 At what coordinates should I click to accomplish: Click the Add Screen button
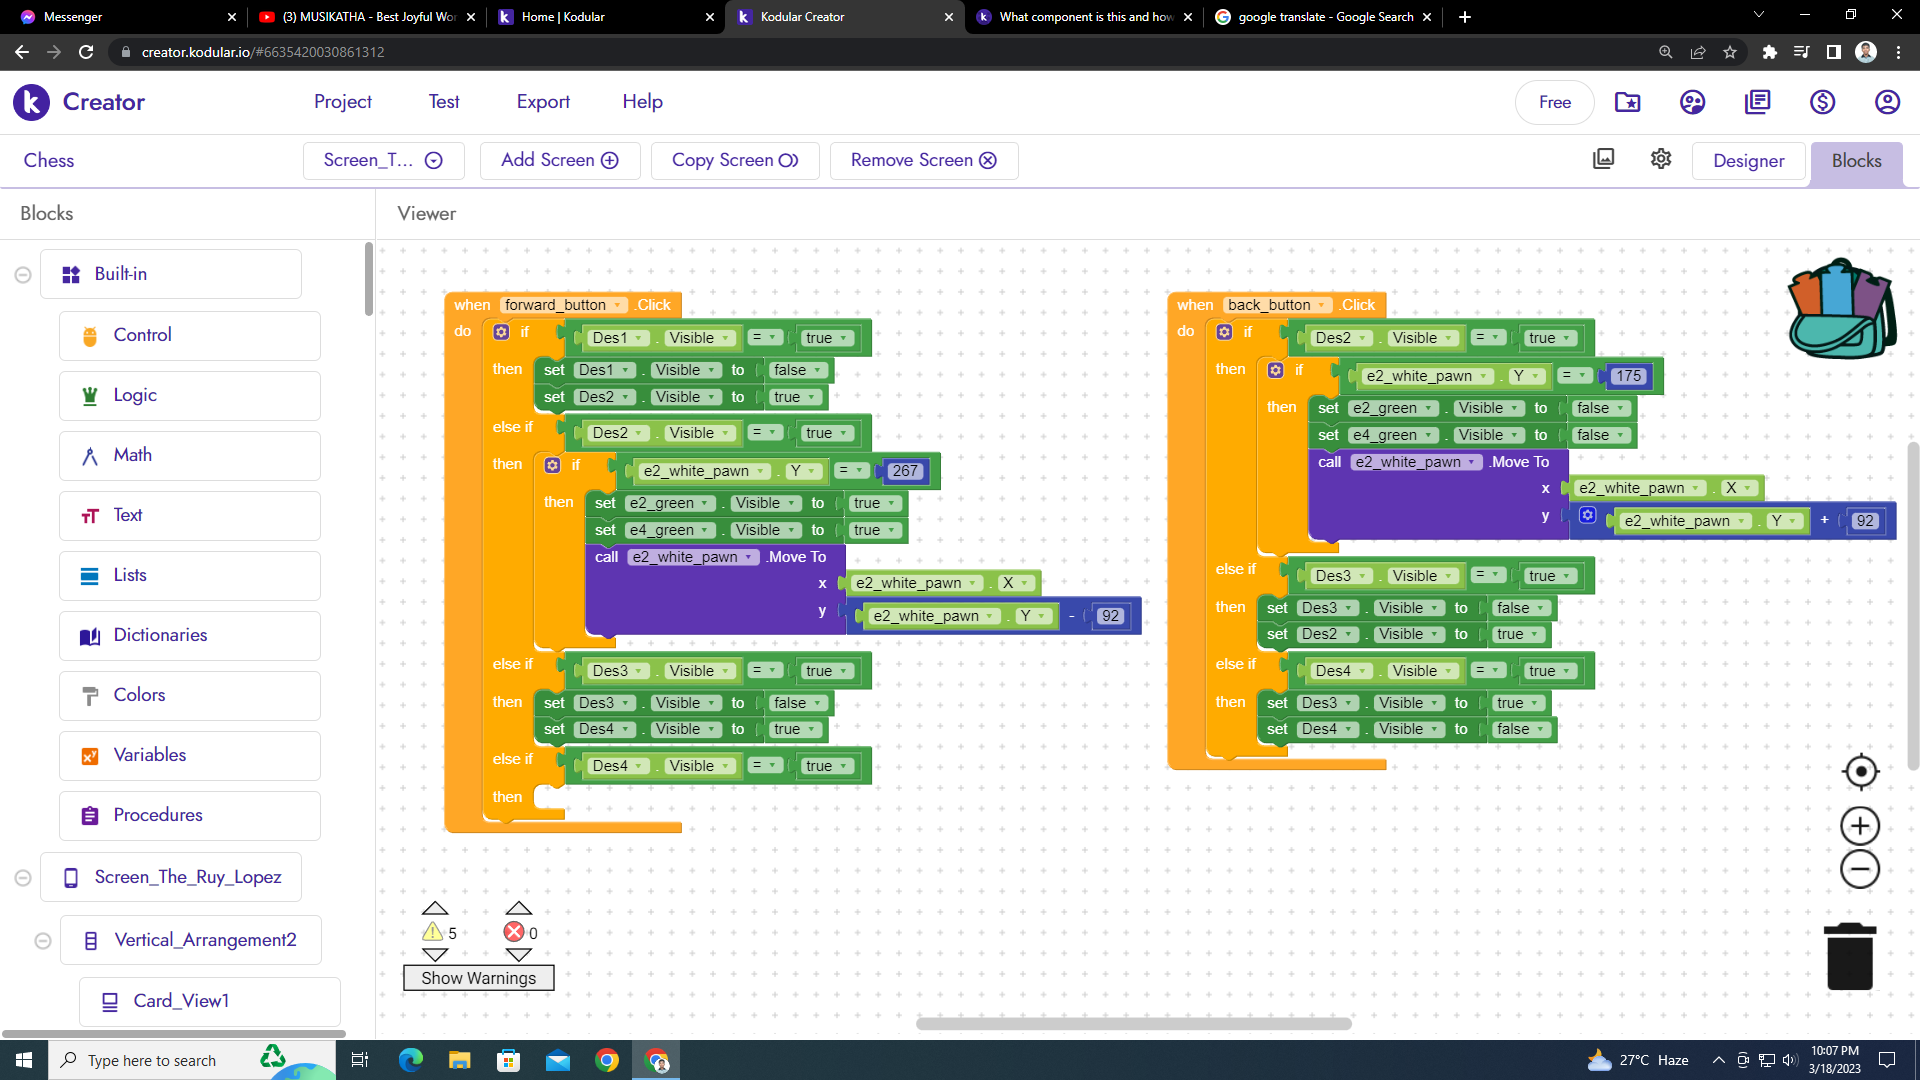pyautogui.click(x=559, y=160)
